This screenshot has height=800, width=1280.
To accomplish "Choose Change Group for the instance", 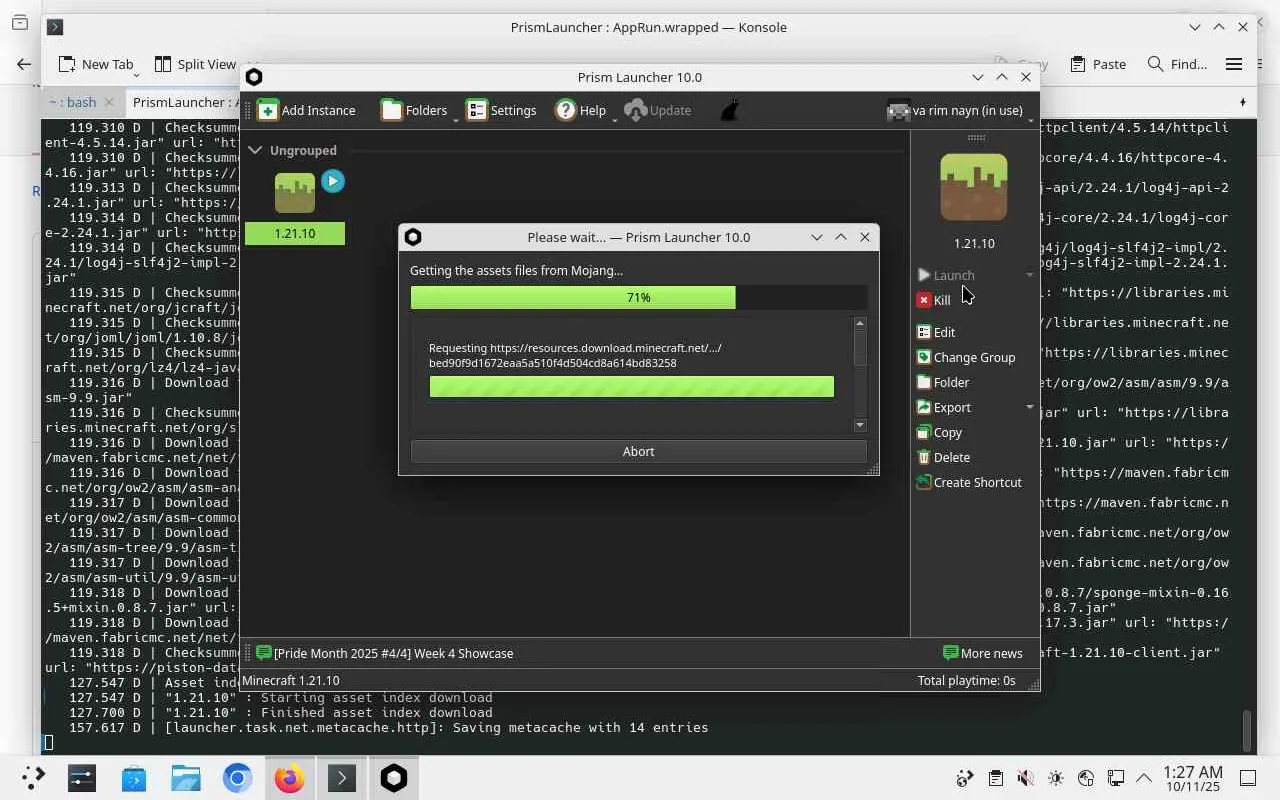I will click(x=965, y=357).
